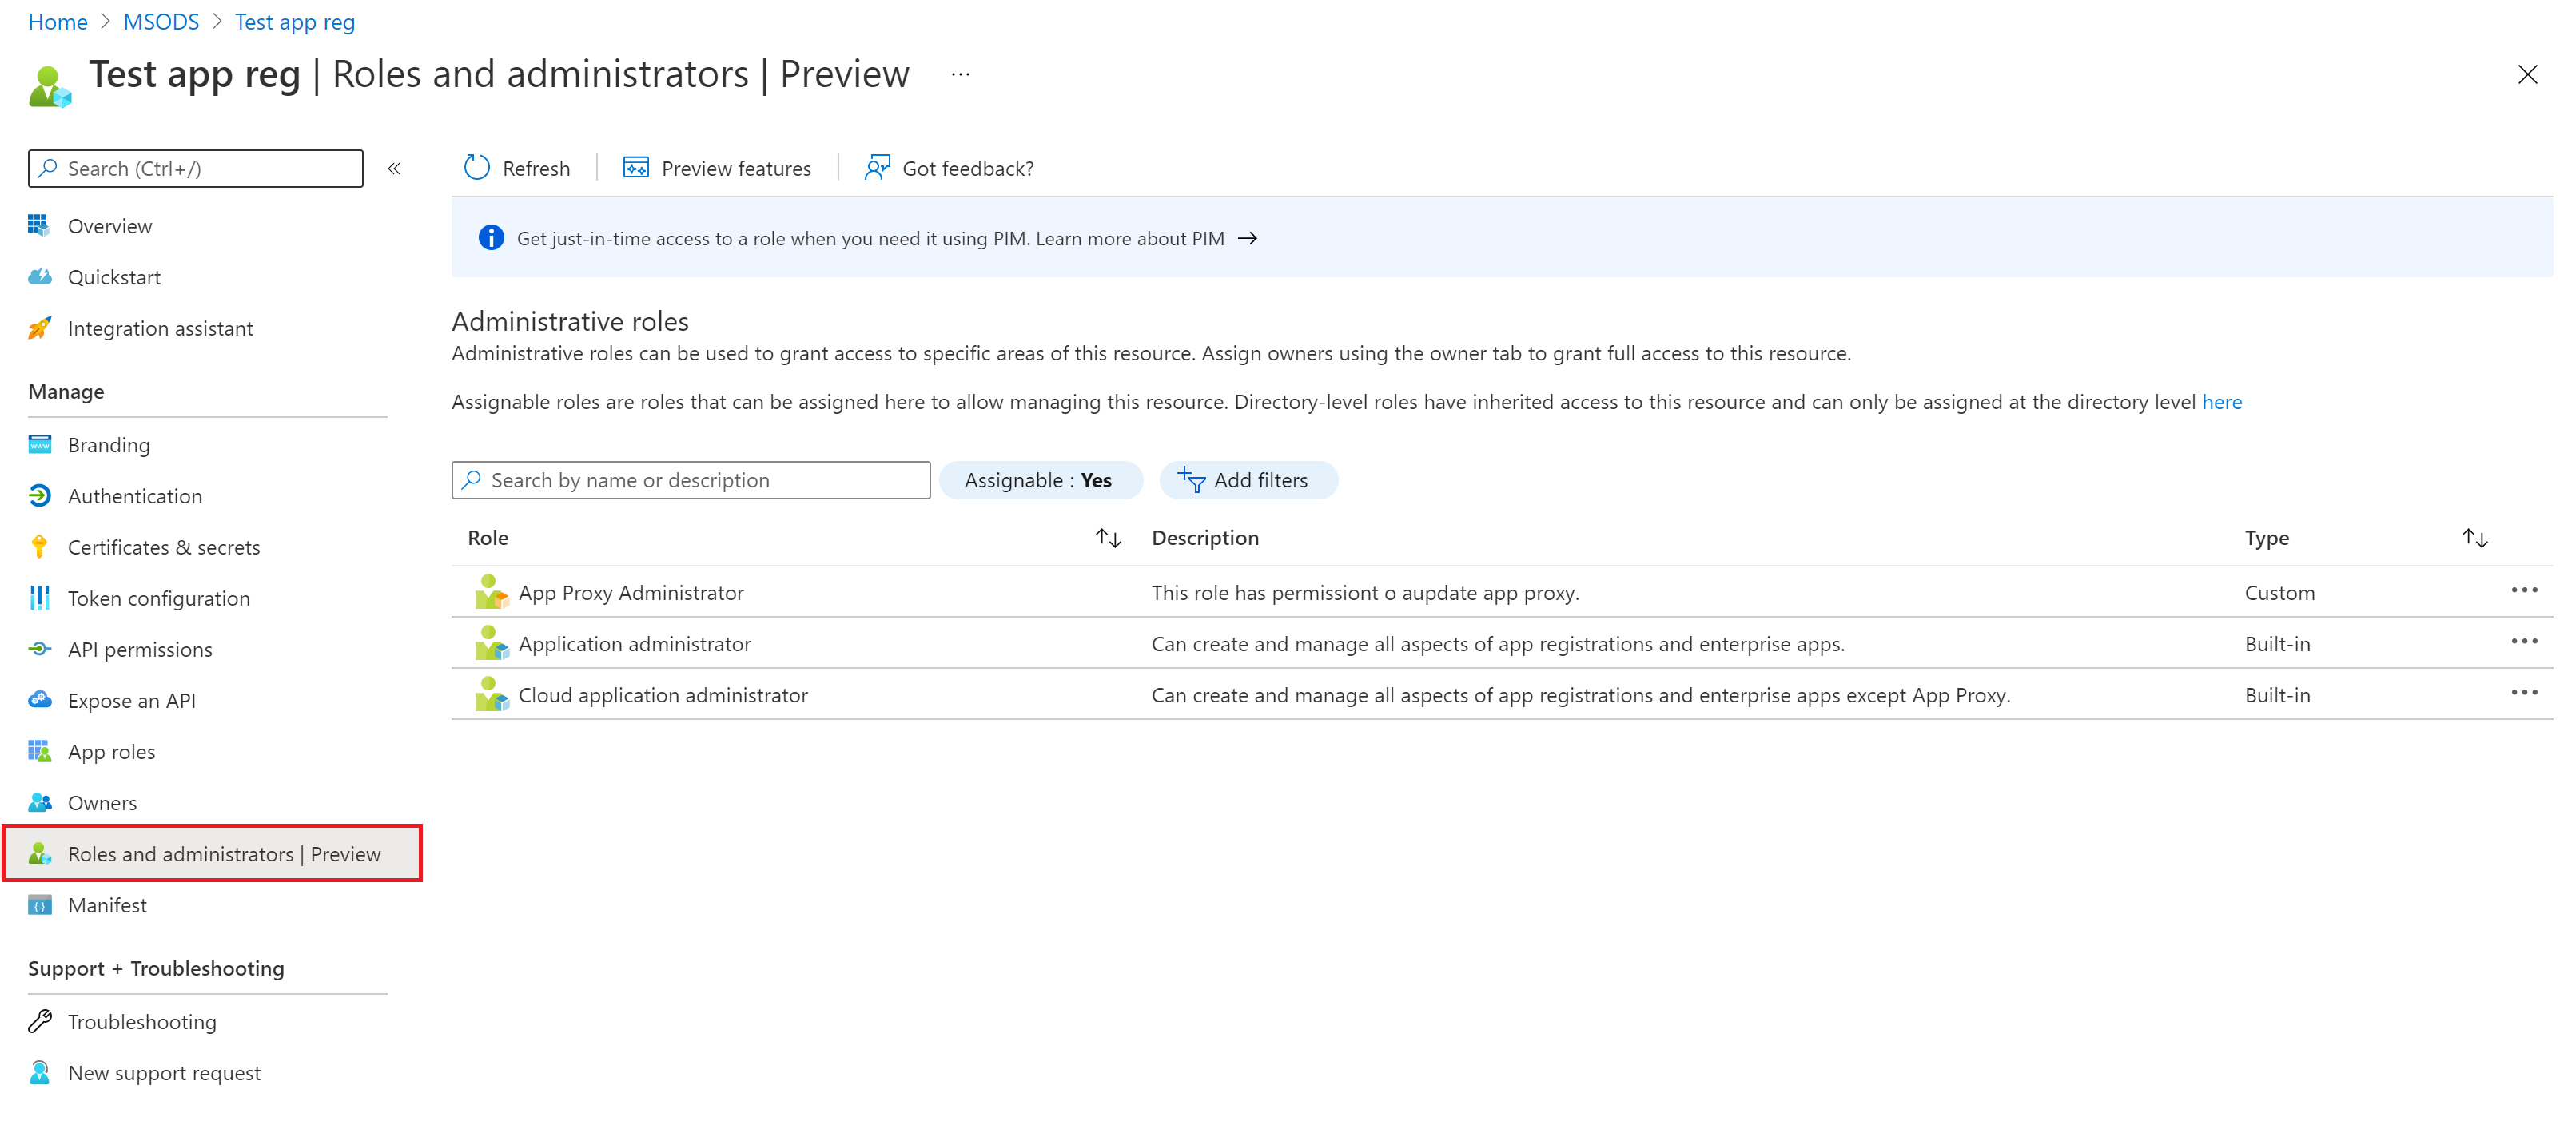Click Add filters button

[1245, 479]
